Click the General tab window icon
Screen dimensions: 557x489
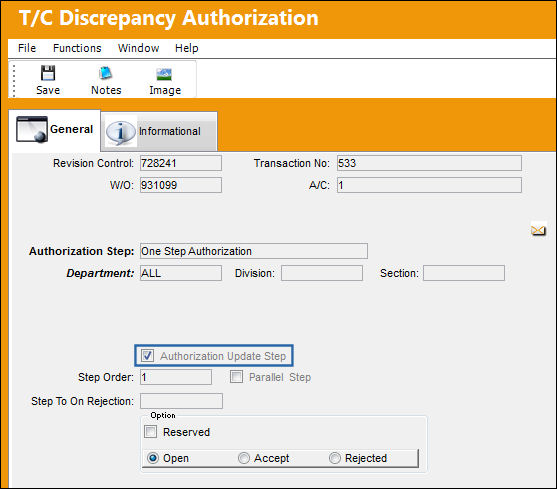click(32, 129)
